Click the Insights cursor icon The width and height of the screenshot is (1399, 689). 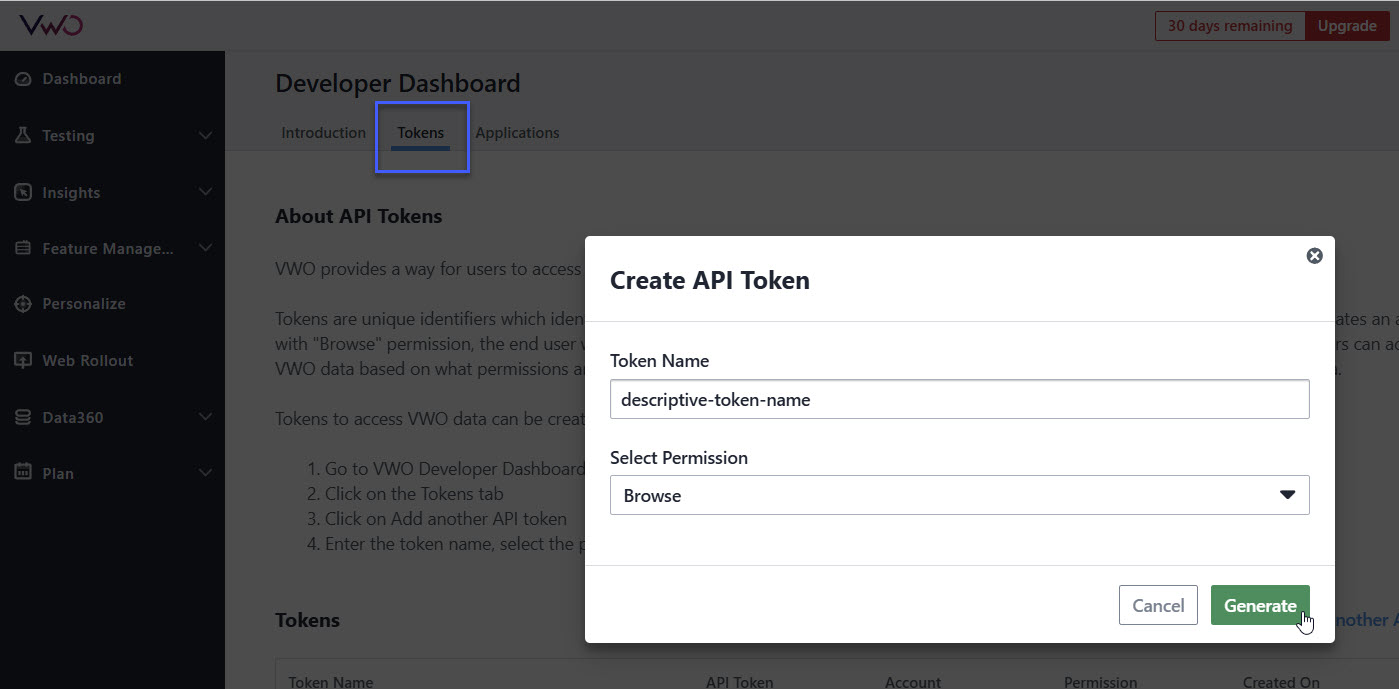point(23,192)
